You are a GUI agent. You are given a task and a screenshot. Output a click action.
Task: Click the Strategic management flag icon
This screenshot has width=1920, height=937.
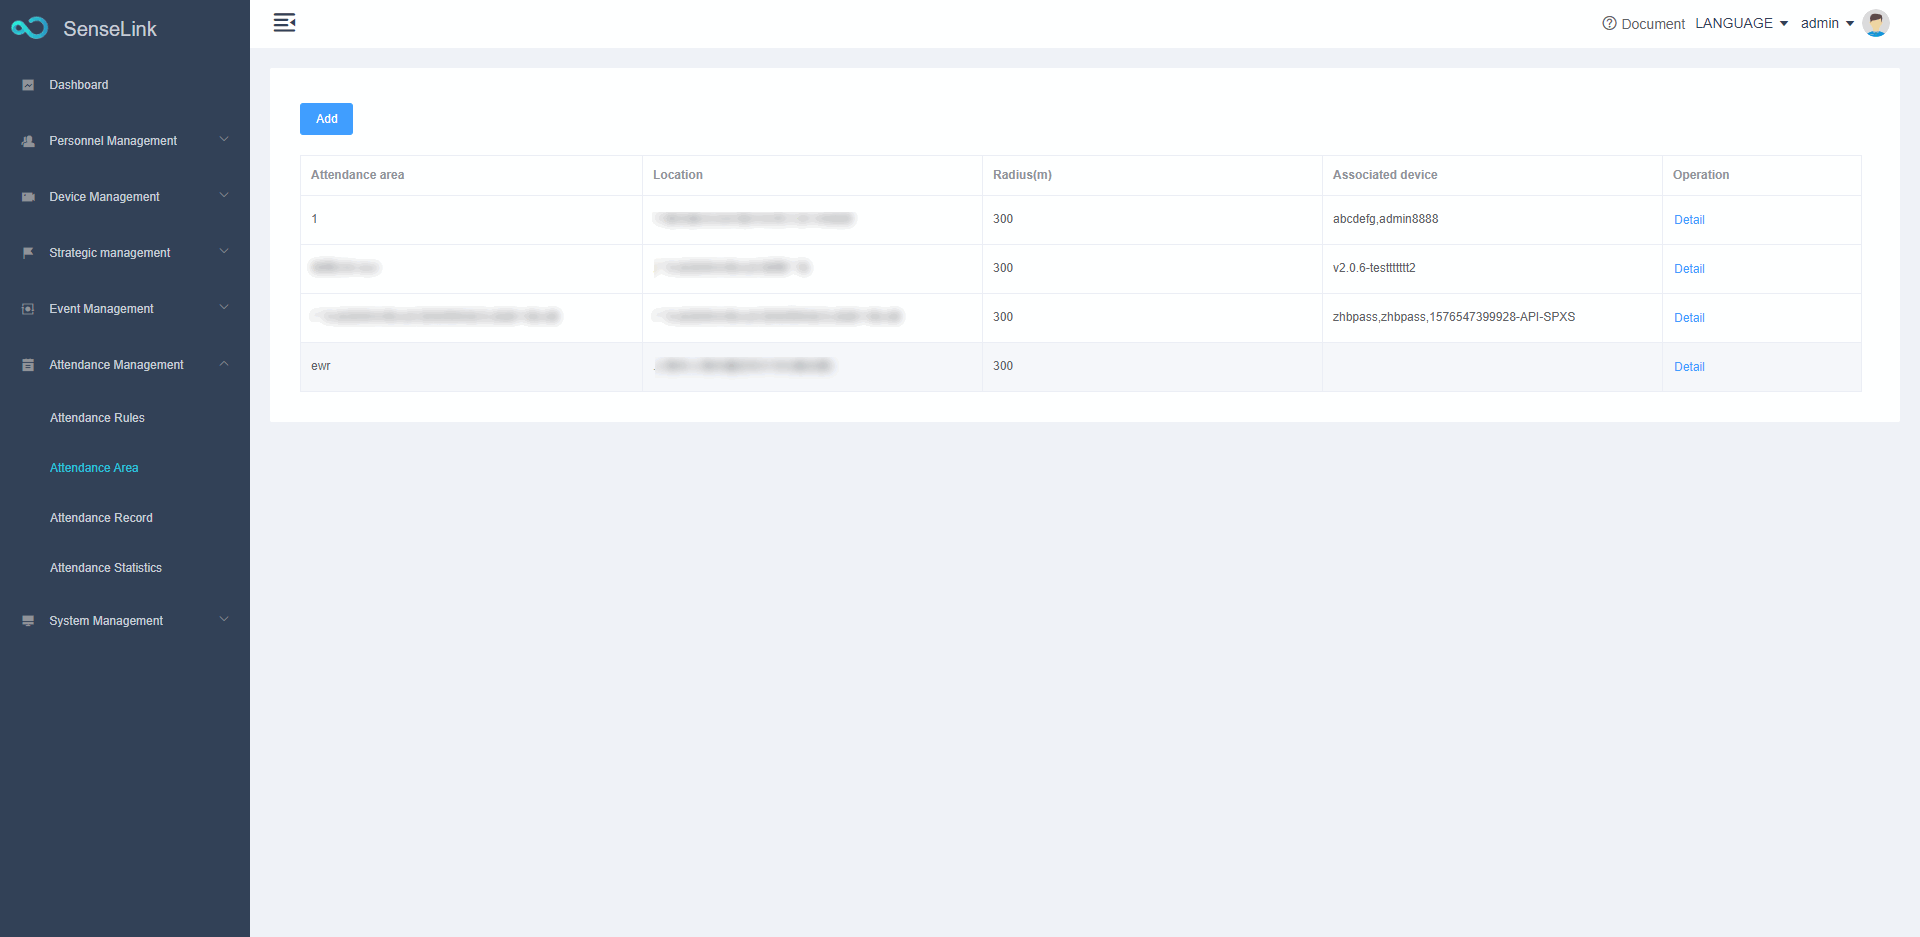click(28, 253)
